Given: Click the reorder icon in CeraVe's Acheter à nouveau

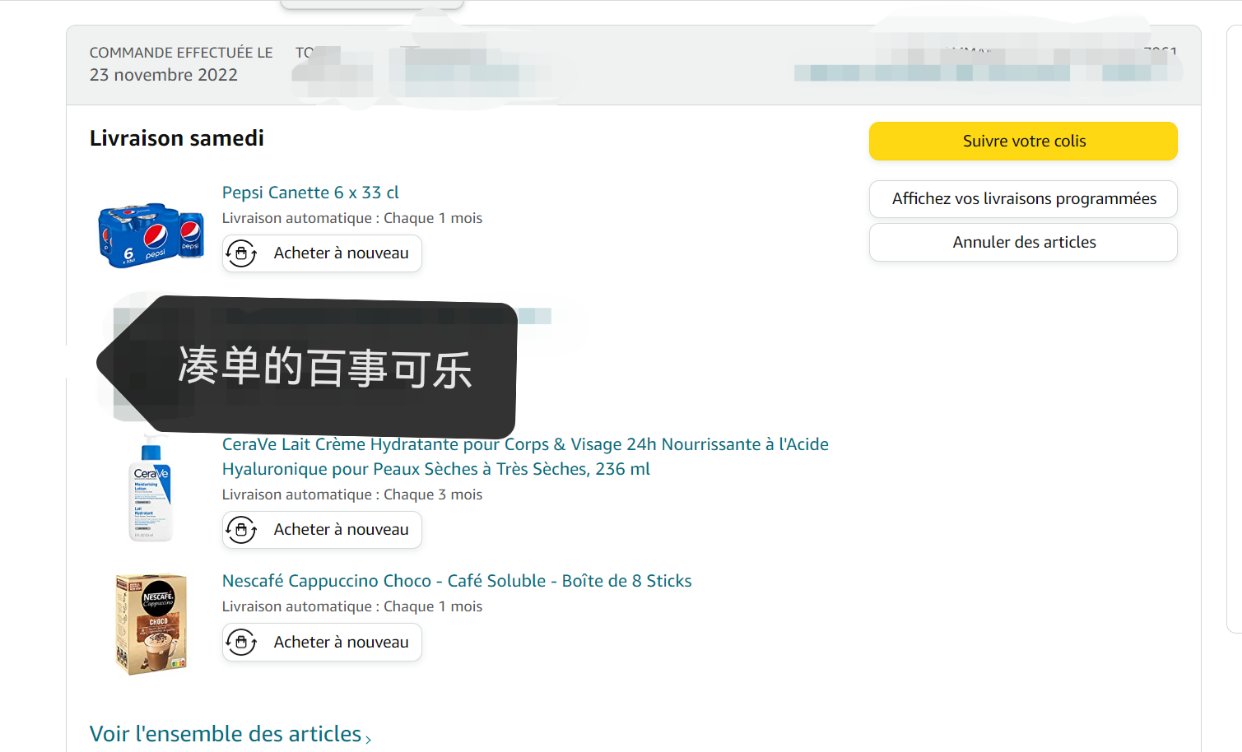Looking at the screenshot, I should coord(241,530).
